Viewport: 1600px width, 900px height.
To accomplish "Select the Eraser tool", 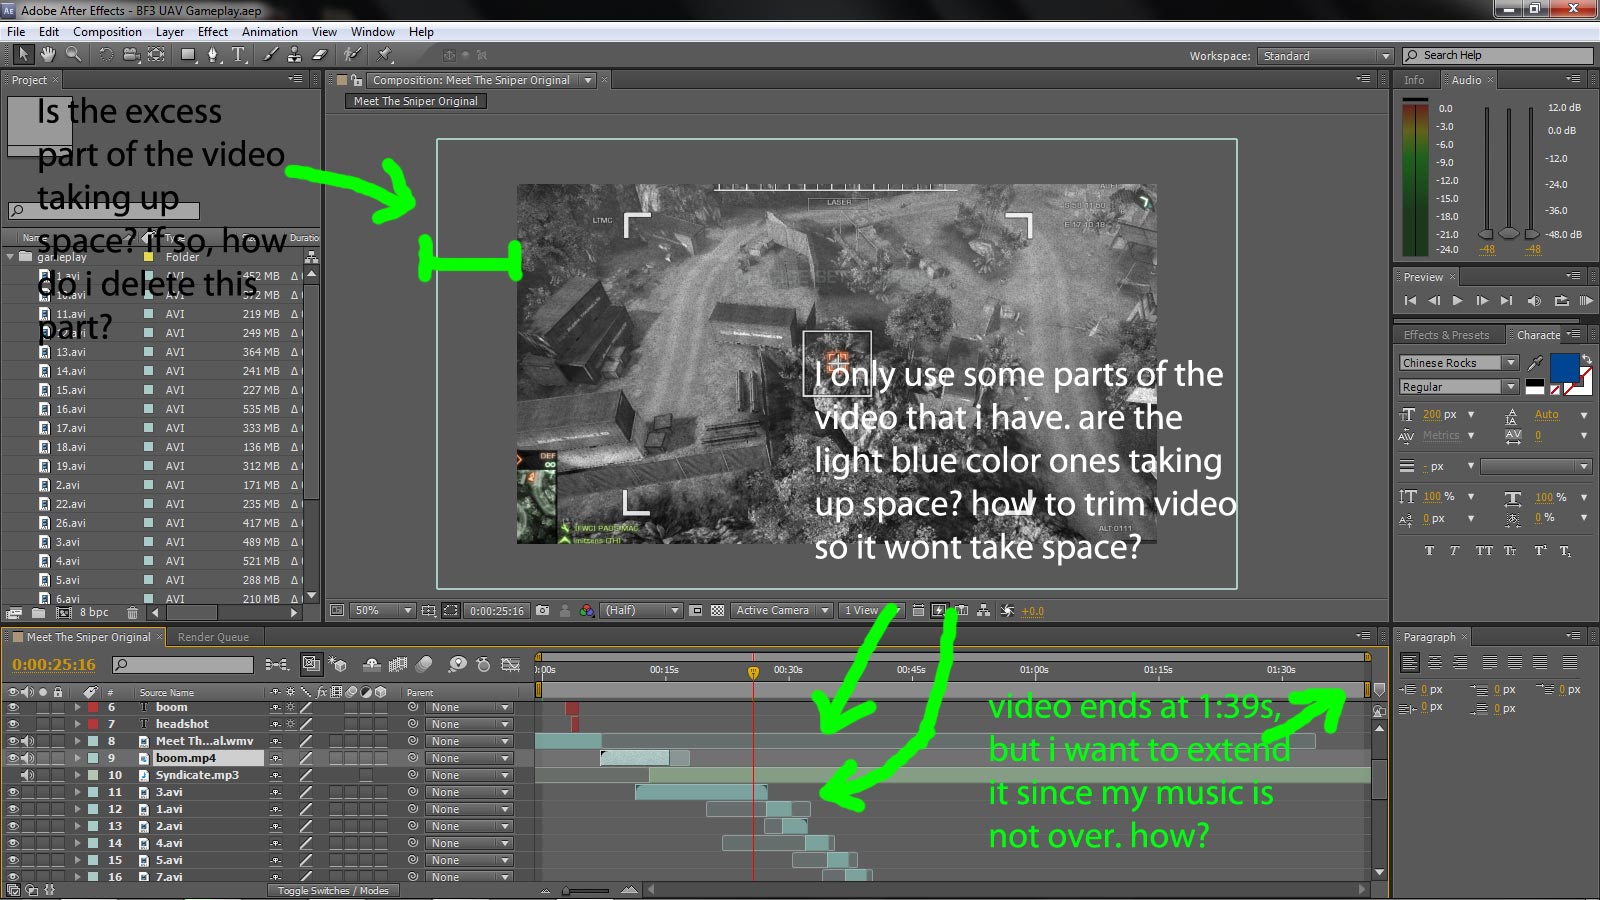I will tap(320, 54).
